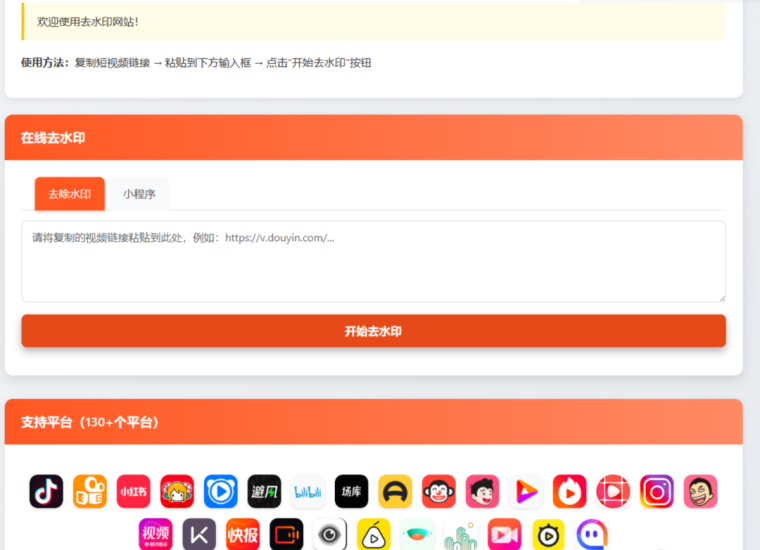The image size is (760, 550).
Task: Click the colorful triangle play icon
Action: (x=526, y=491)
